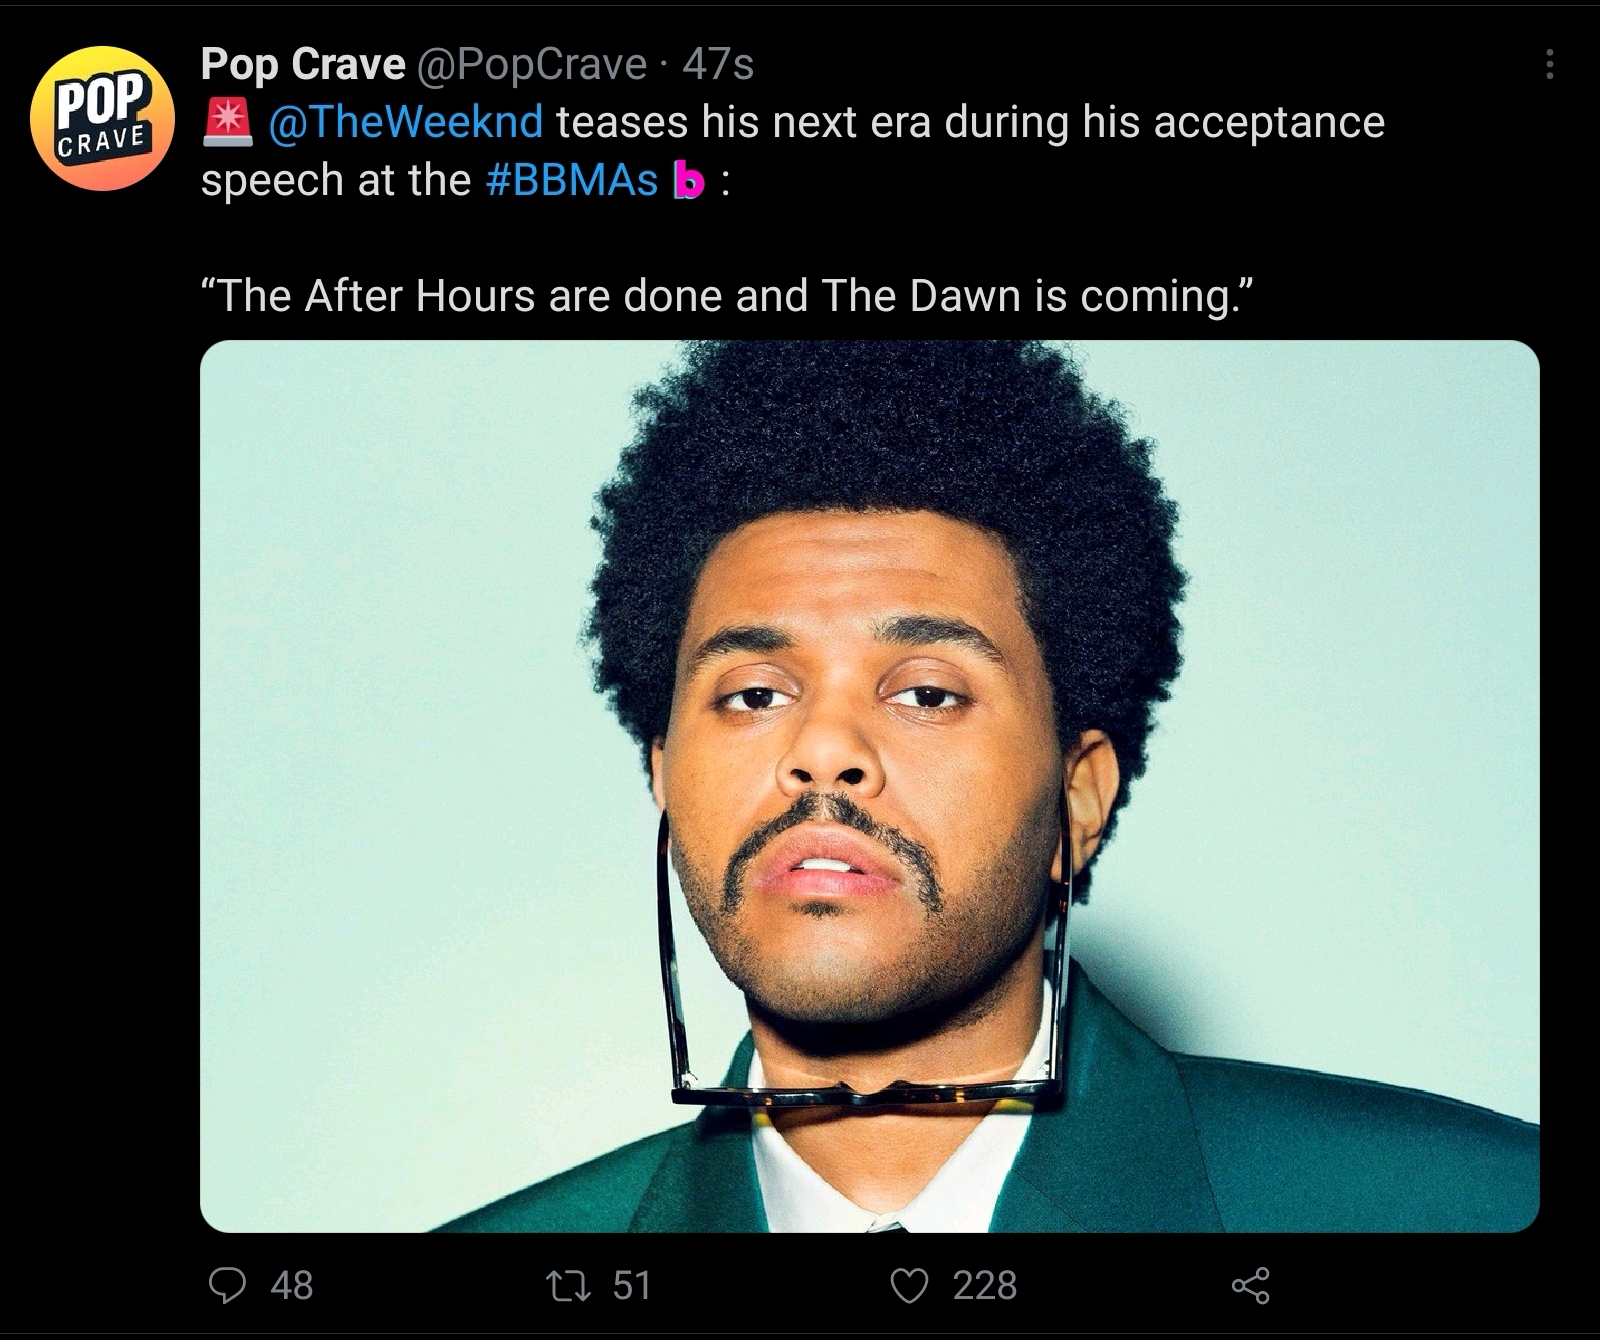Click the Pop Crave display name

(303, 64)
